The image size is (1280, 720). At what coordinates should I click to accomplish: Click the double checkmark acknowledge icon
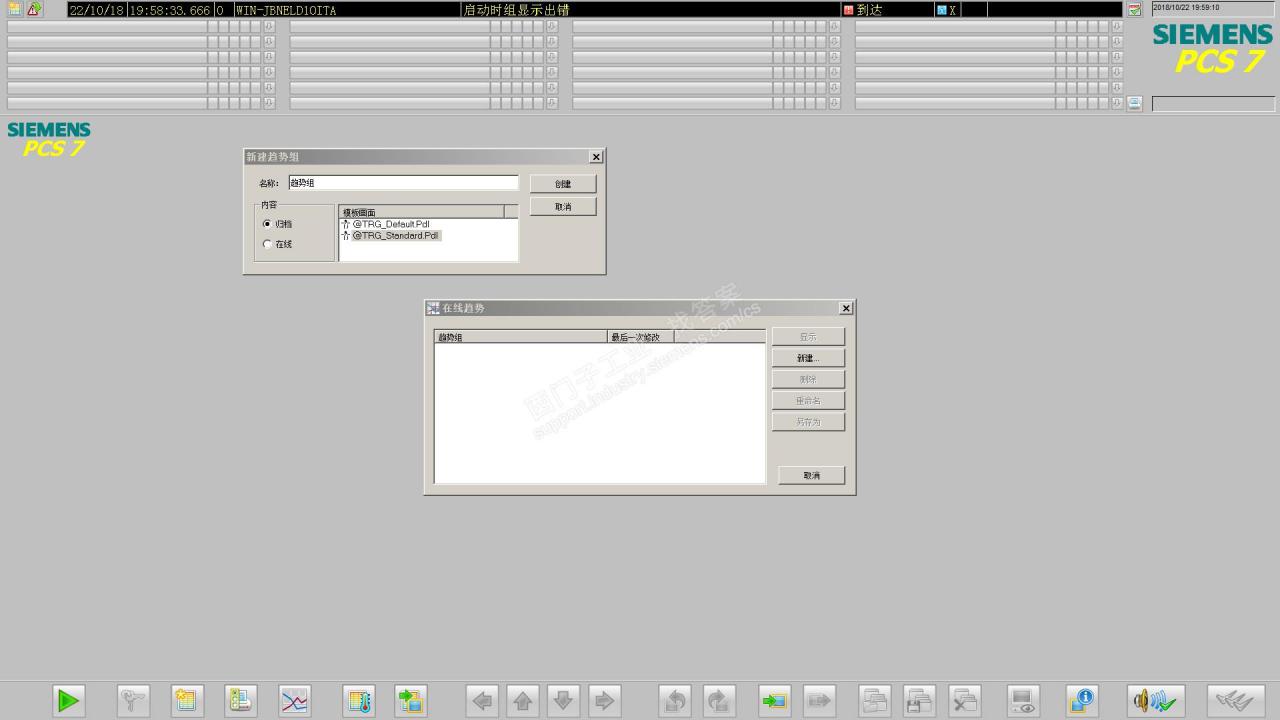(x=1236, y=700)
